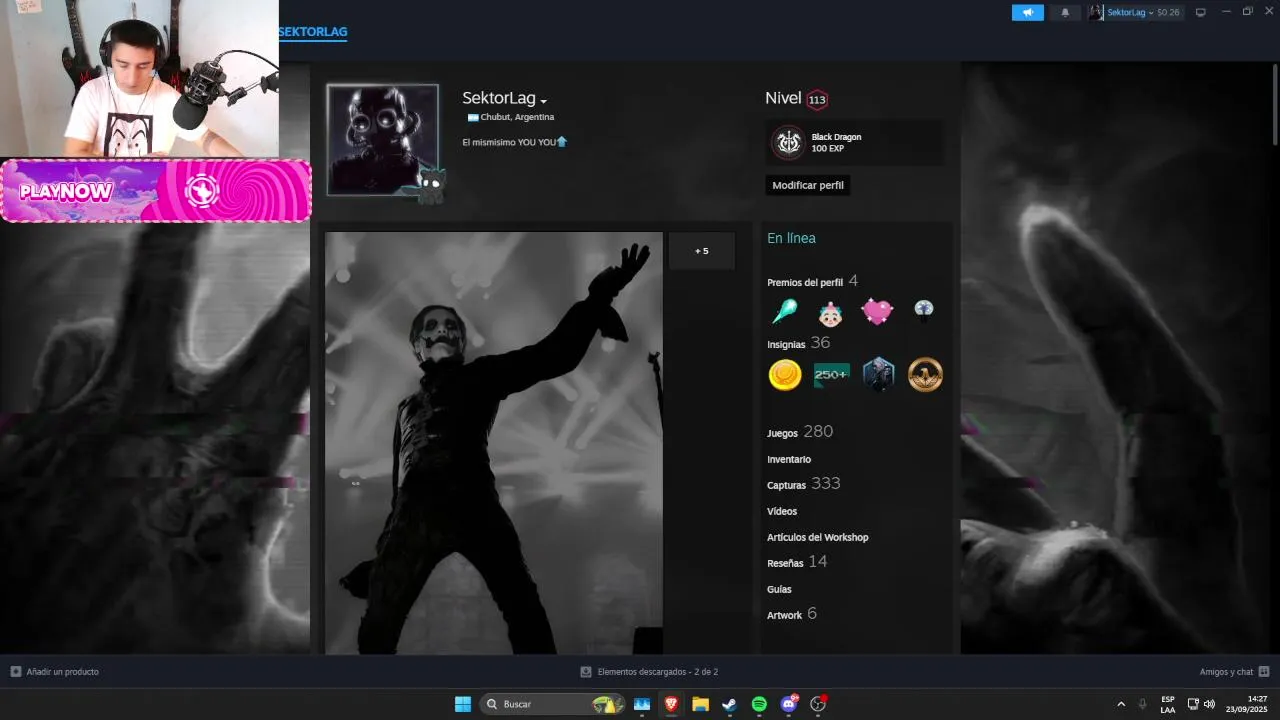1280x720 pixels.
Task: Open SektorLag profile avatar image
Action: pos(382,139)
